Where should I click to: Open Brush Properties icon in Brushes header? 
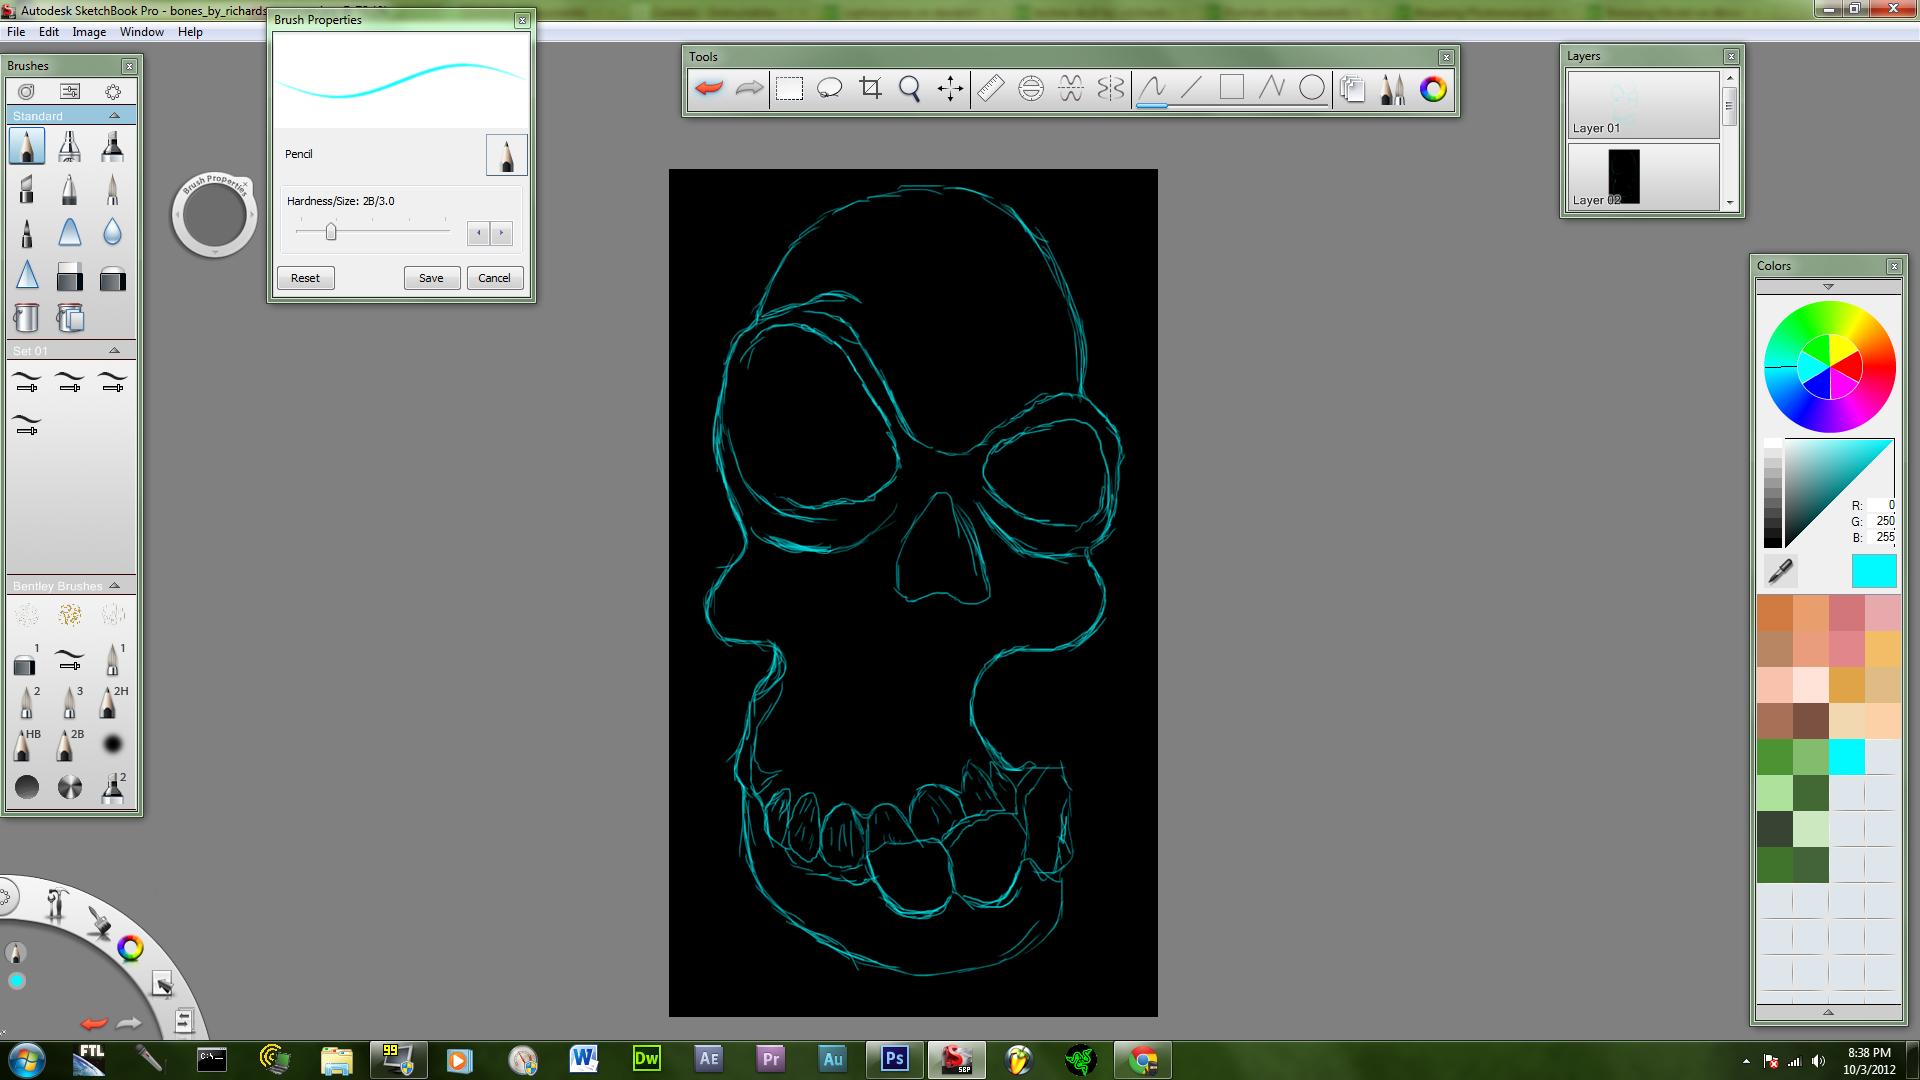(70, 92)
